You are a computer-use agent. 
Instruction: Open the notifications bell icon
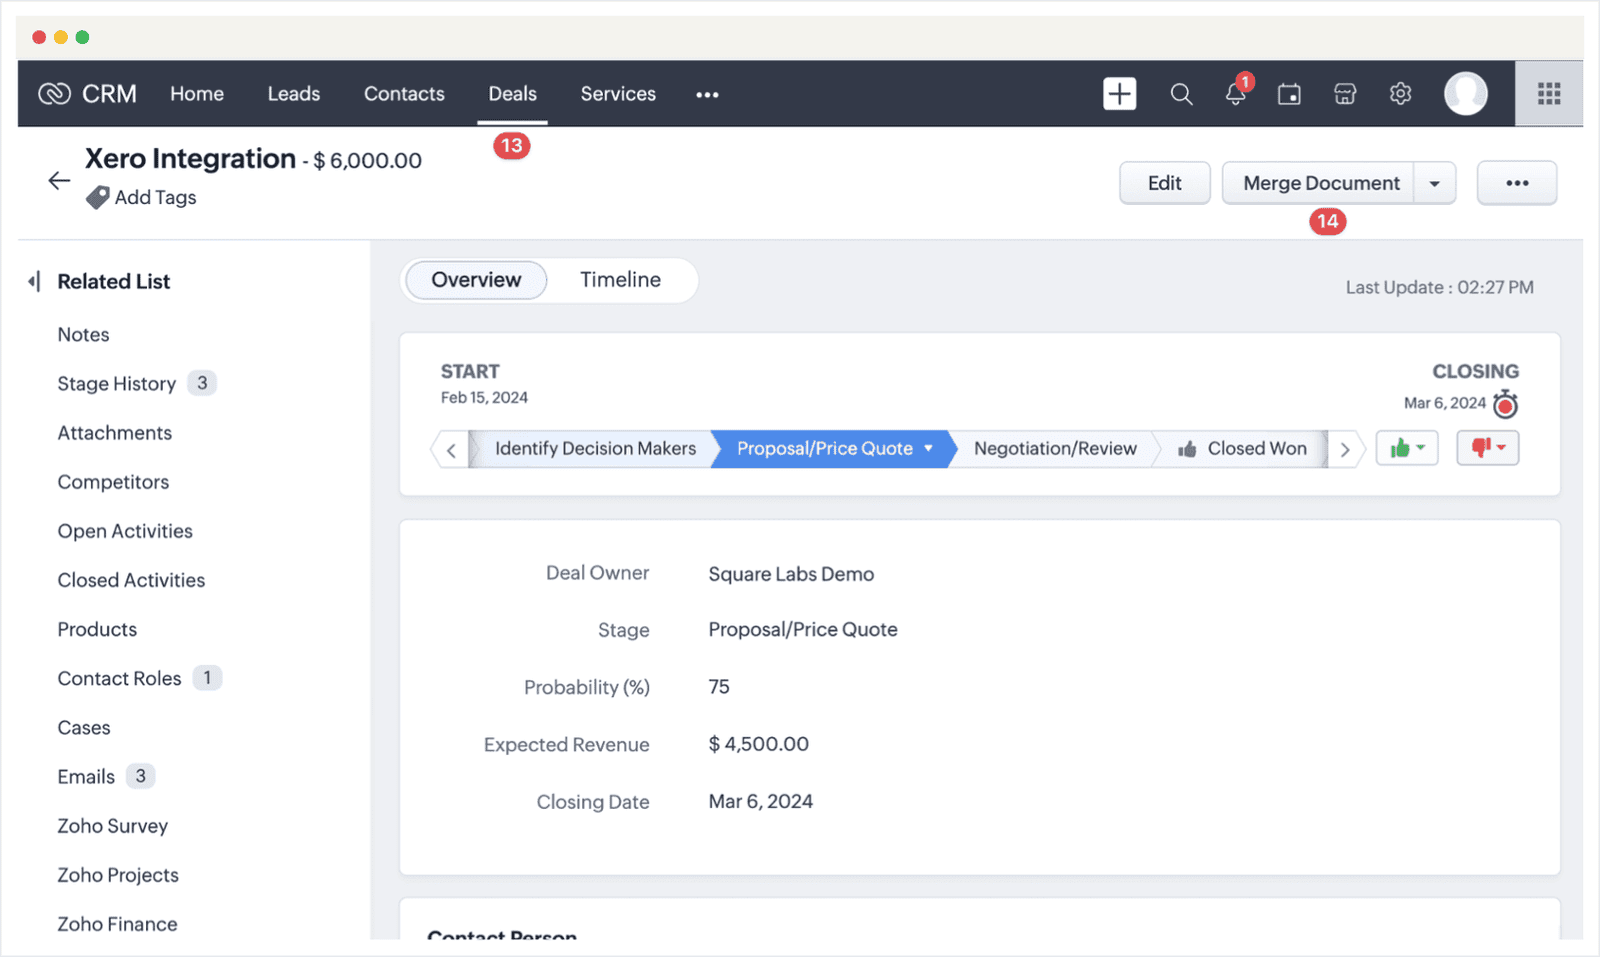tap(1236, 94)
